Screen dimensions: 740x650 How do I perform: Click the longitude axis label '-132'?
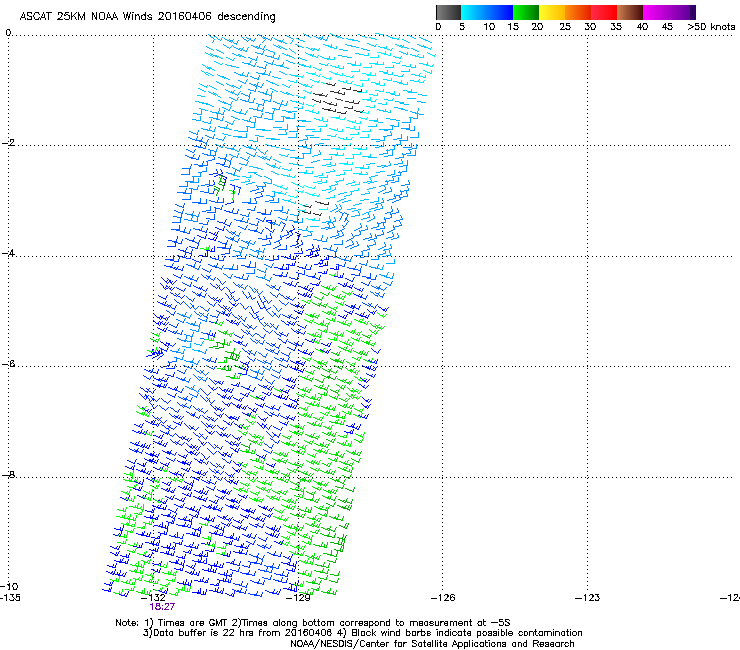pyautogui.click(x=153, y=598)
